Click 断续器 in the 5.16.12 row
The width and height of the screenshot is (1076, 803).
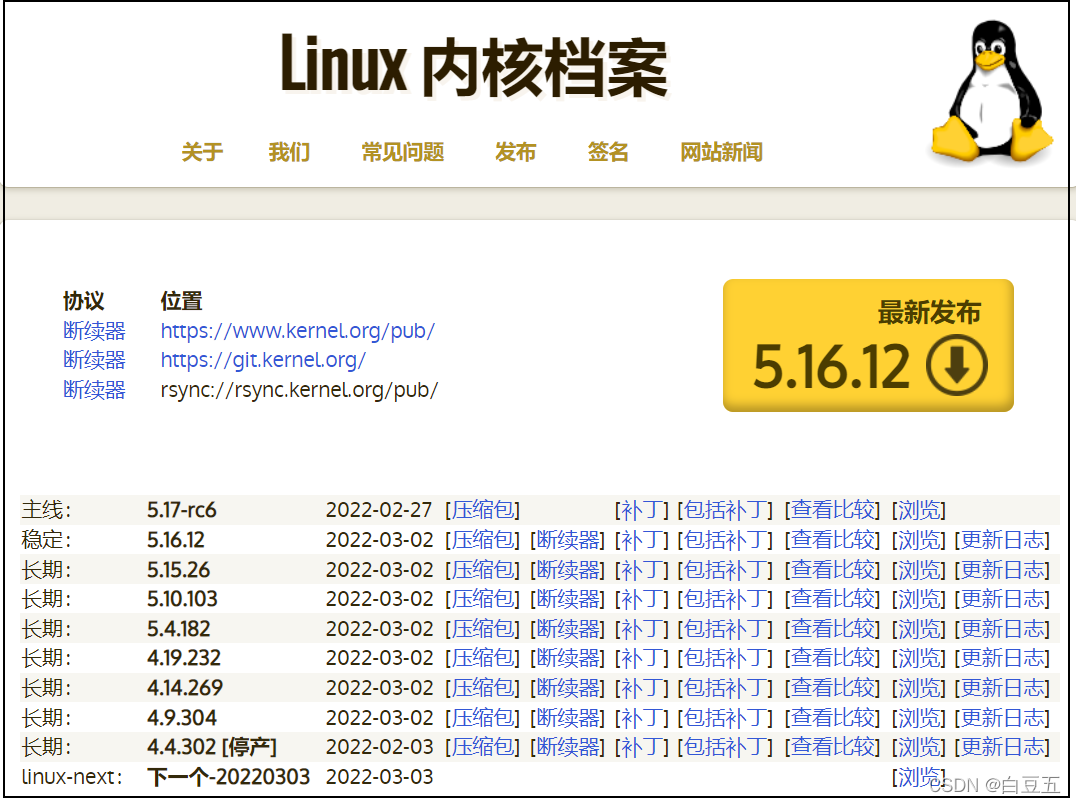(x=568, y=540)
